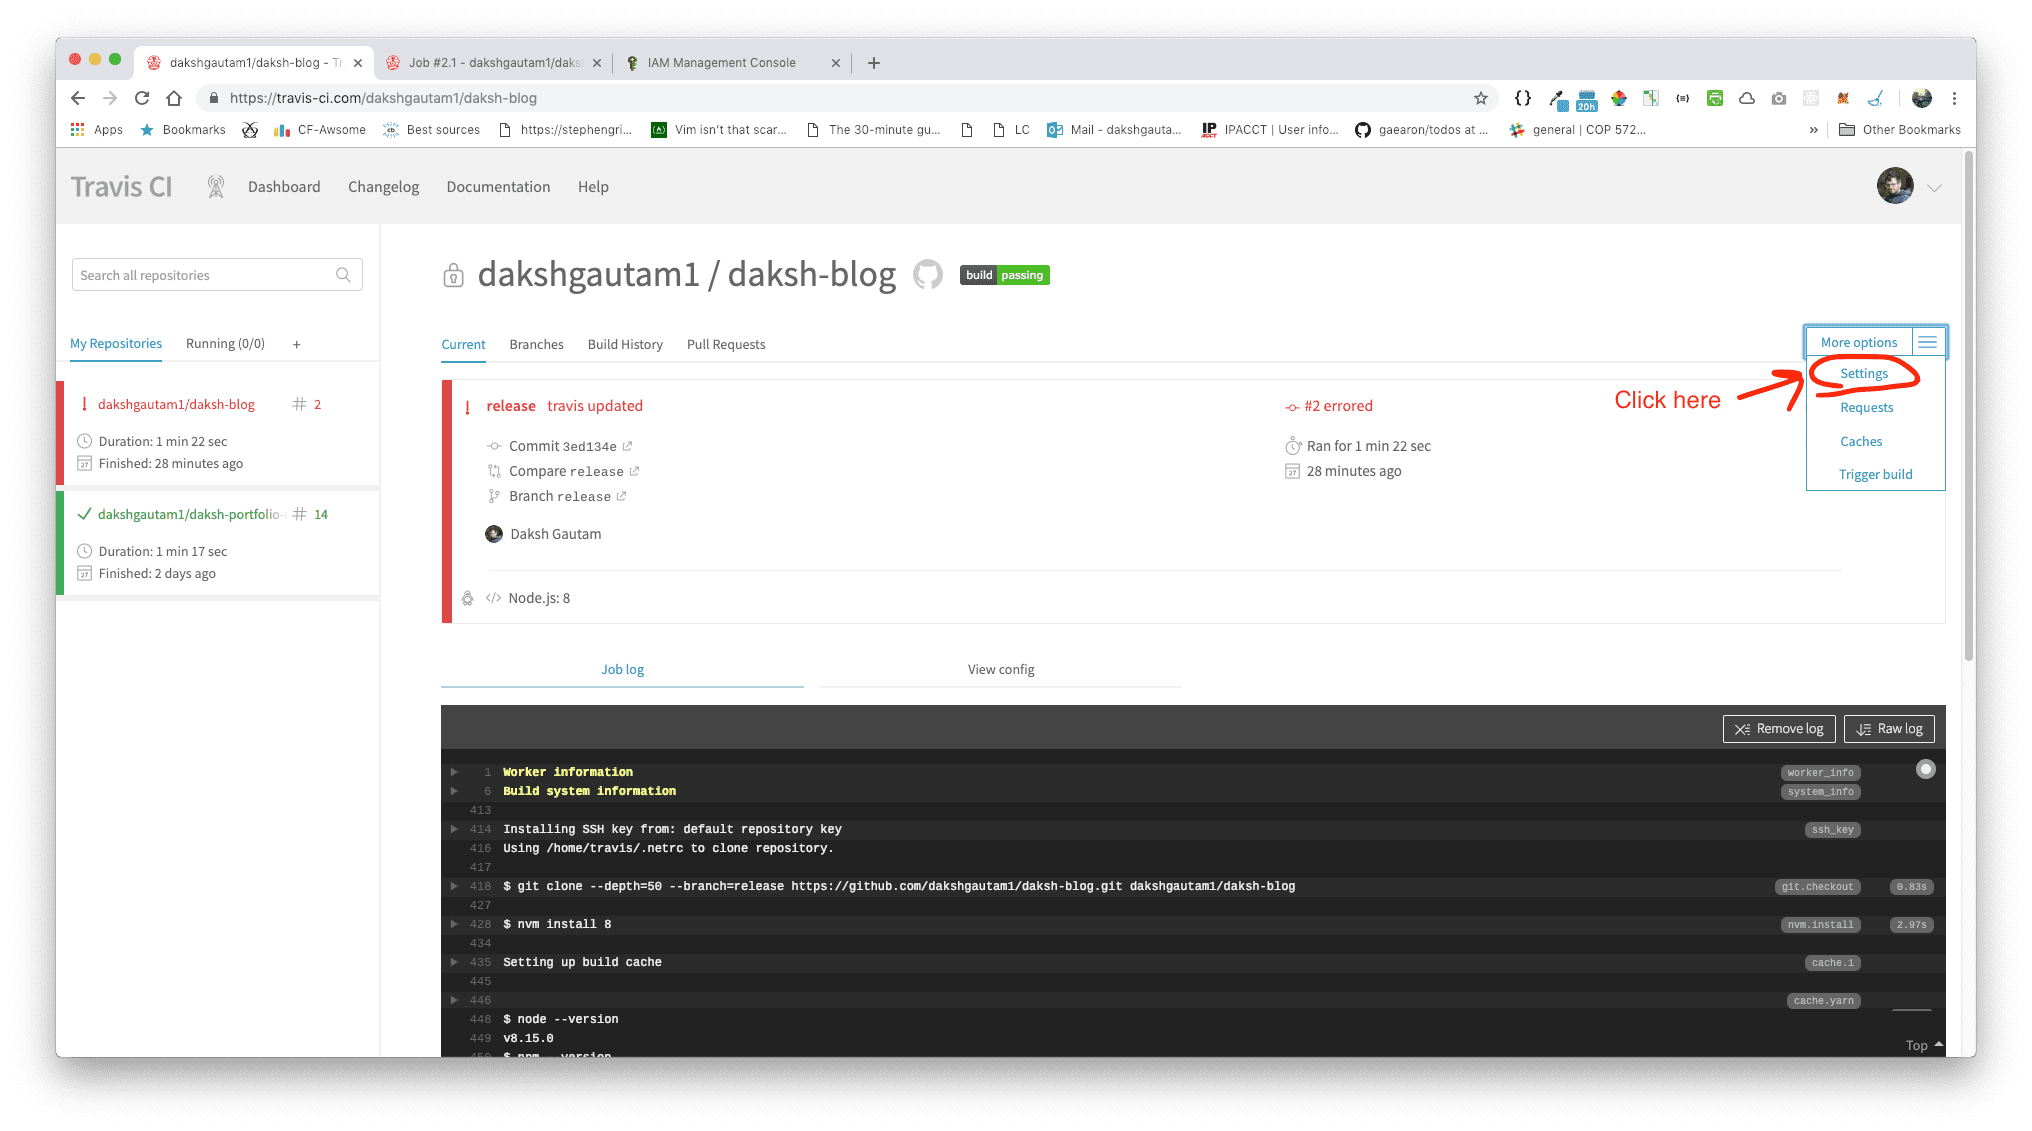Open the #2 errored build link

click(1338, 406)
